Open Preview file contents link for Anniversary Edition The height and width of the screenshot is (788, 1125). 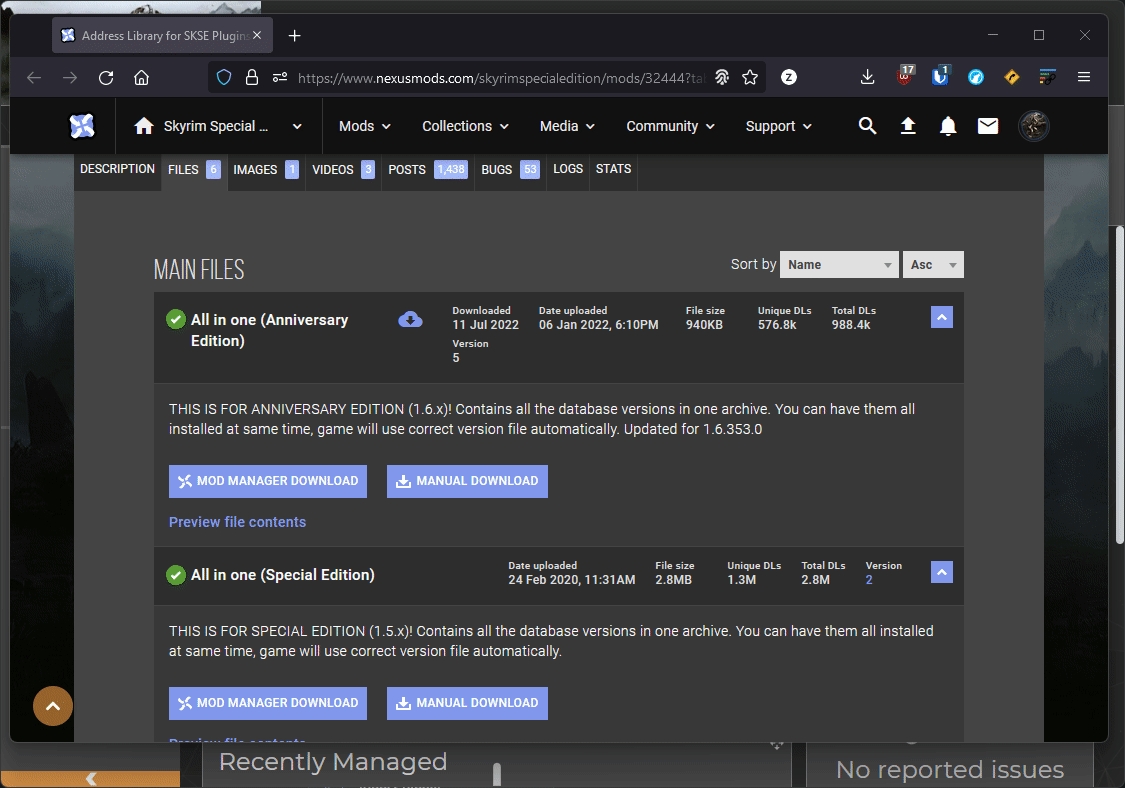(x=237, y=522)
